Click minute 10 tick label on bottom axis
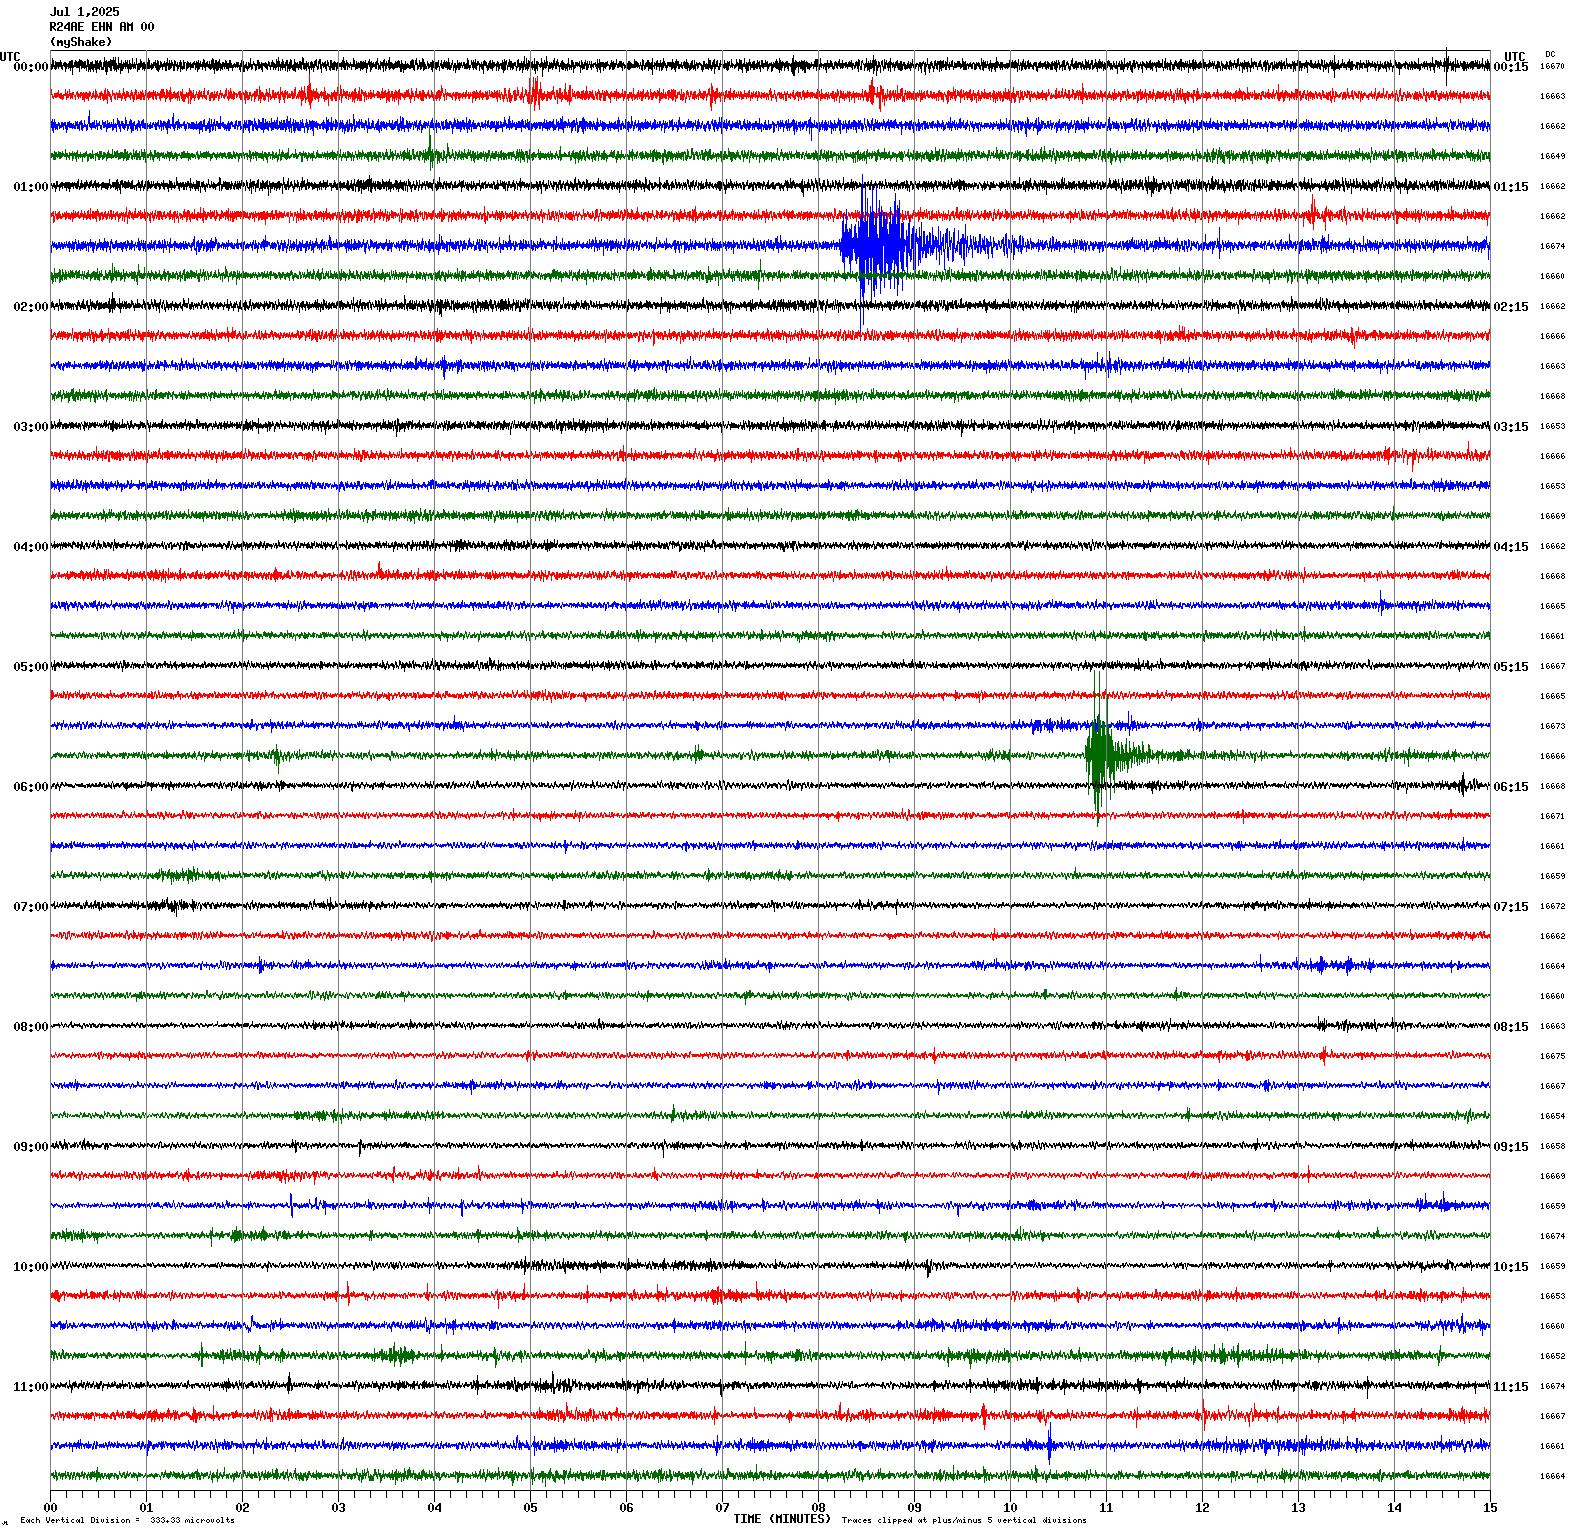Screen dimensions: 1570x1534 click(1011, 1508)
